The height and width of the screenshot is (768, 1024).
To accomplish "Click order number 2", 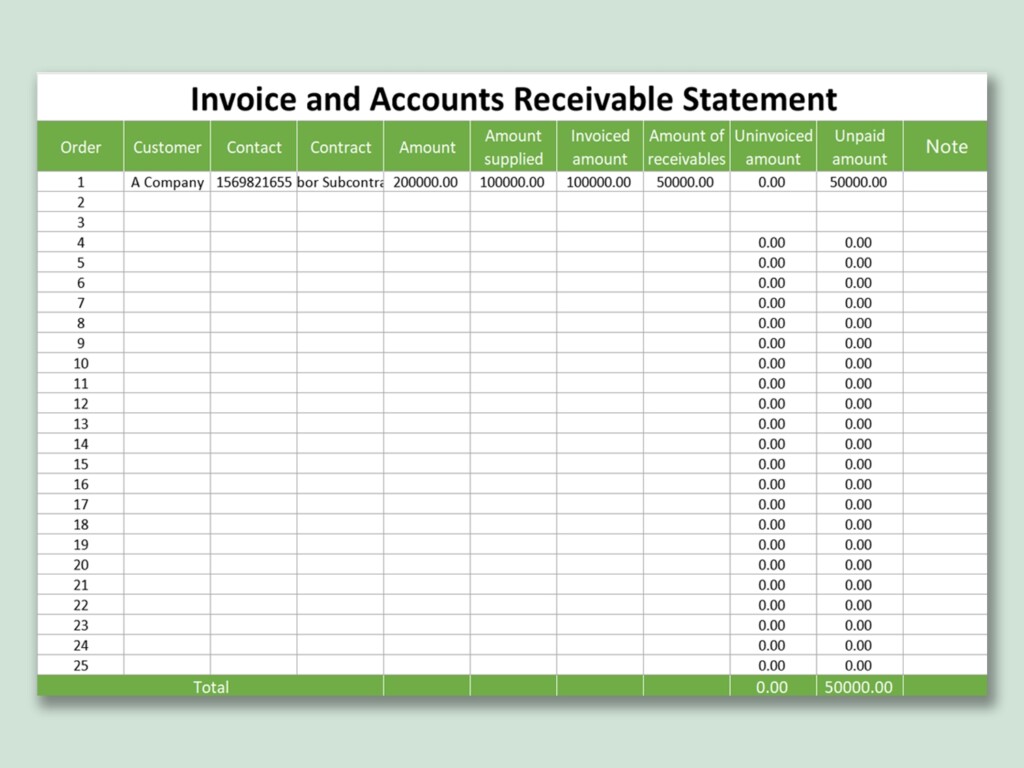I will [x=81, y=202].
